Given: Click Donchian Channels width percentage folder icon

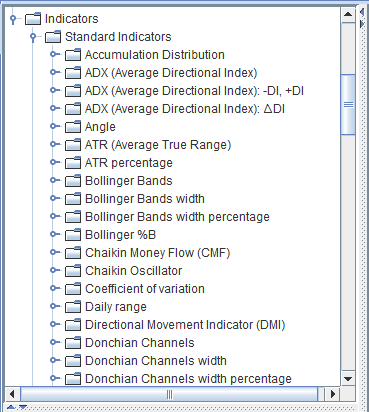Looking at the screenshot, I should pos(73,379).
